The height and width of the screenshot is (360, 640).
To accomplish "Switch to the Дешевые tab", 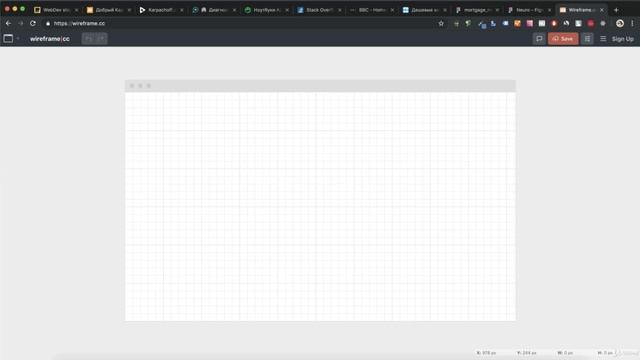I will (424, 10).
